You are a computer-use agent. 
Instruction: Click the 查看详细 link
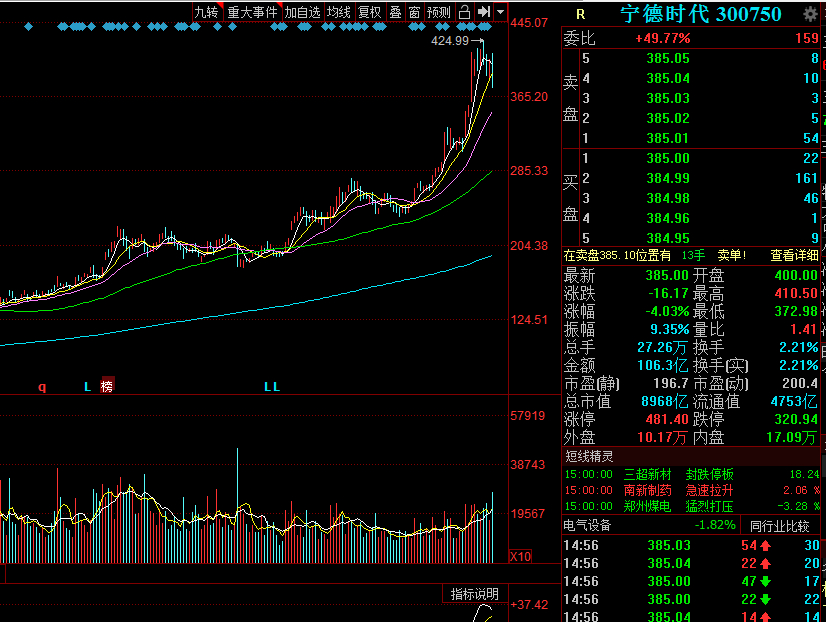pos(794,255)
